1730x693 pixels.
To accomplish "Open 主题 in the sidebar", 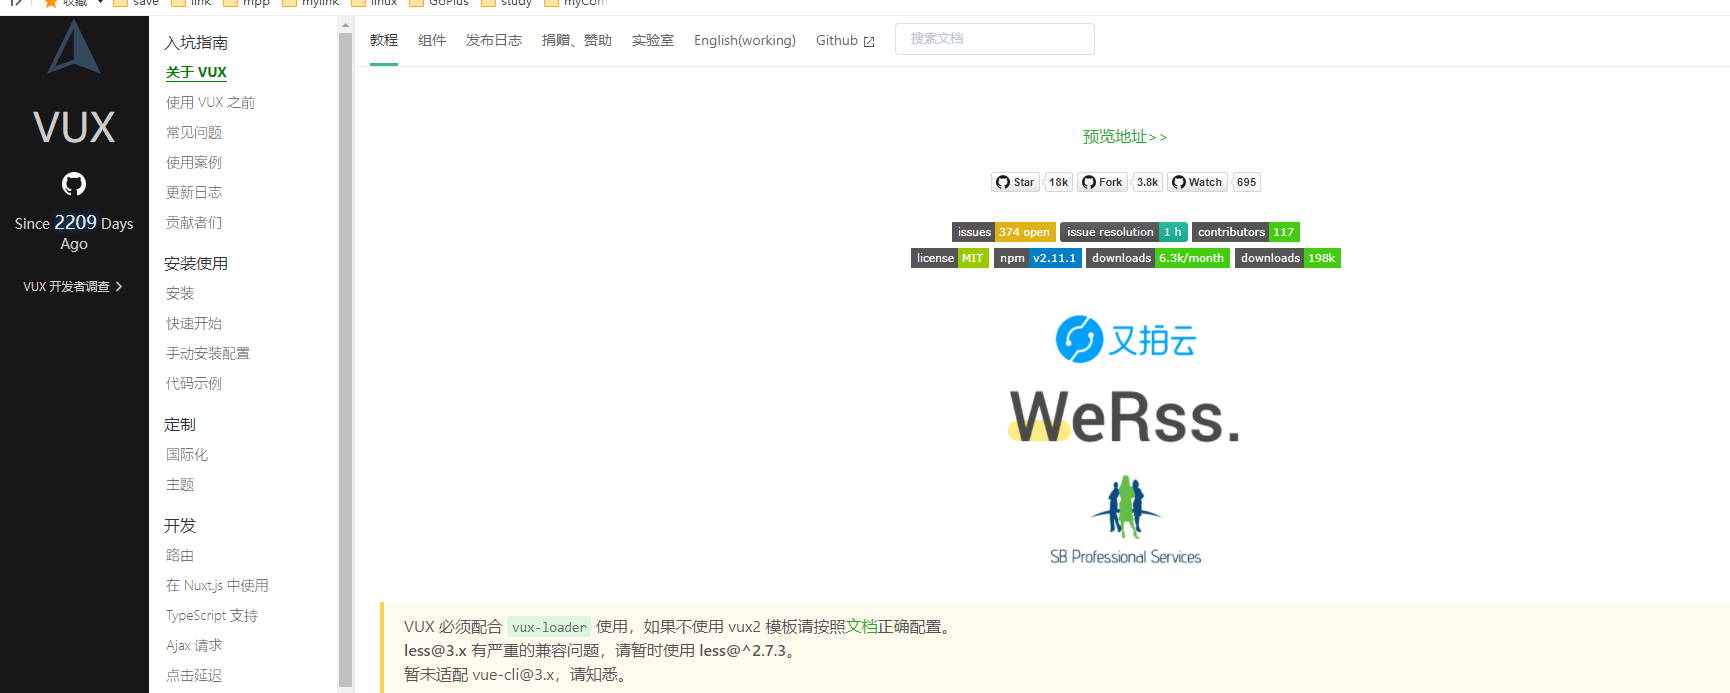I will [x=180, y=485].
